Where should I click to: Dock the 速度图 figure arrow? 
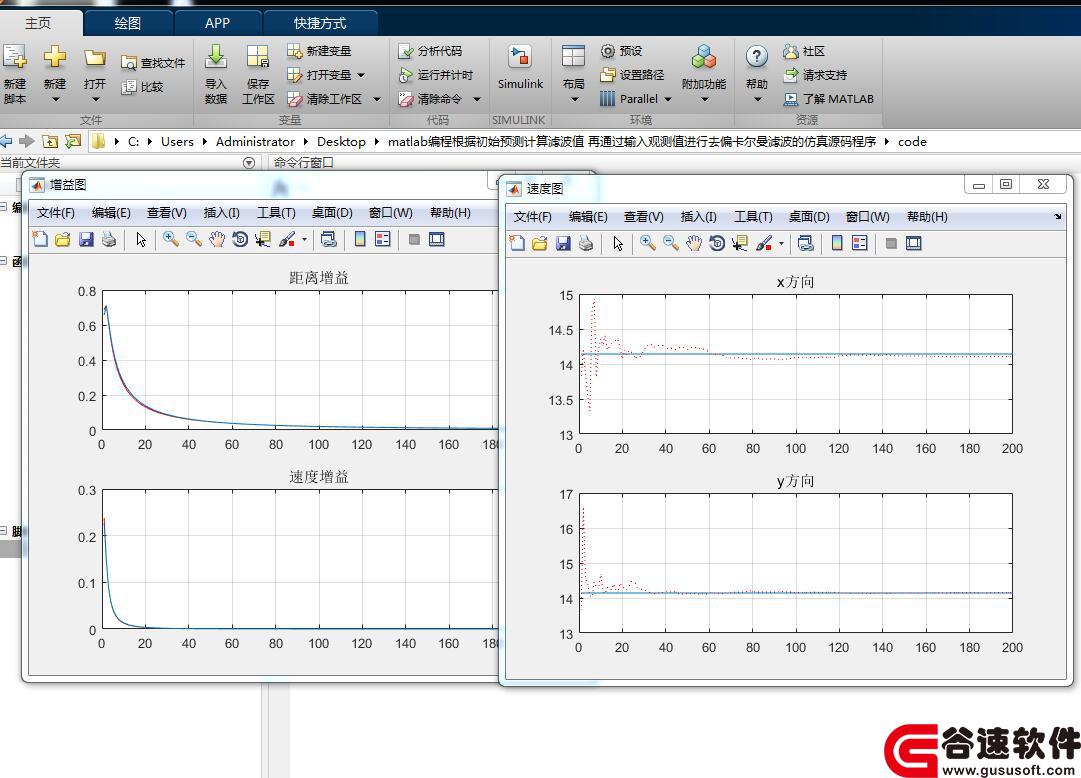1058,217
